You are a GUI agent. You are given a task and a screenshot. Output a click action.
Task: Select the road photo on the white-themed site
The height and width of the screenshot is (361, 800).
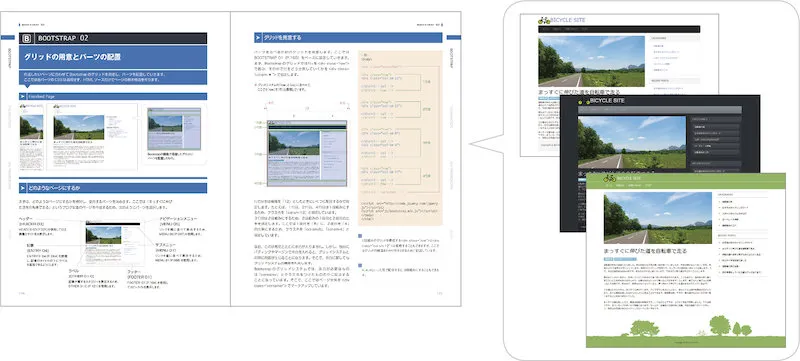click(x=591, y=61)
